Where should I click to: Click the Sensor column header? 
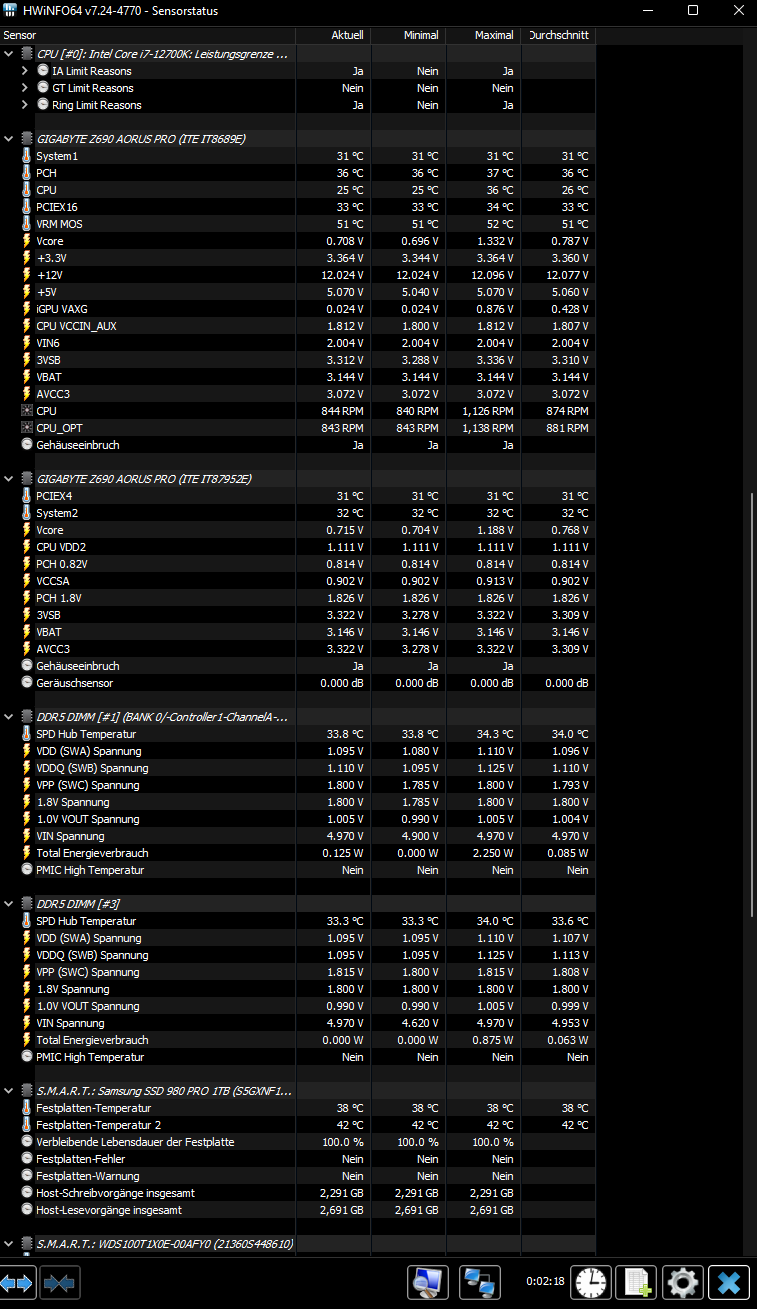(148, 35)
